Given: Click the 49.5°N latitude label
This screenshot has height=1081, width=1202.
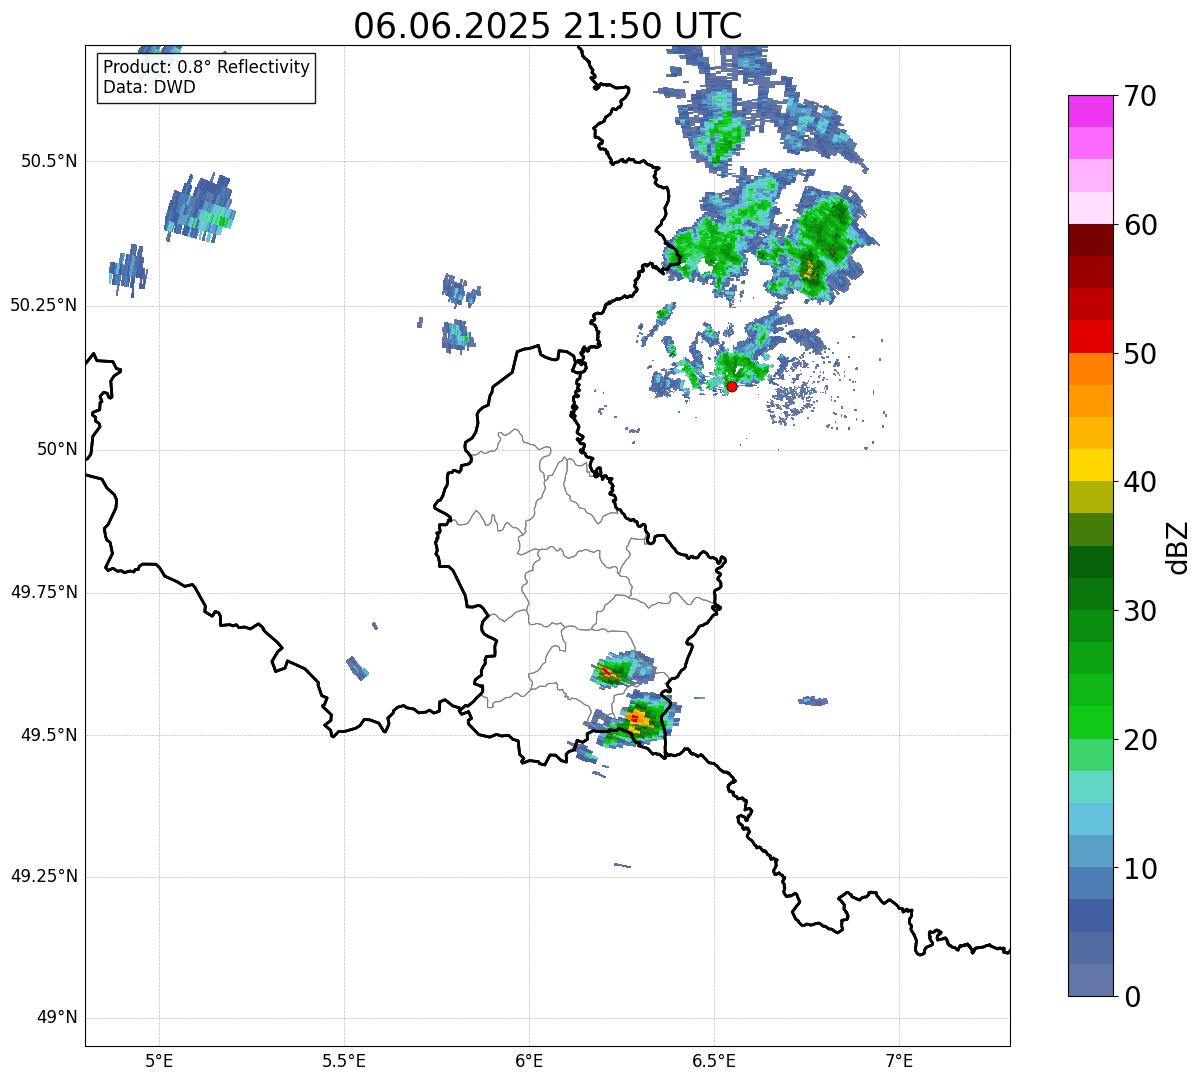Looking at the screenshot, I should 49,735.
